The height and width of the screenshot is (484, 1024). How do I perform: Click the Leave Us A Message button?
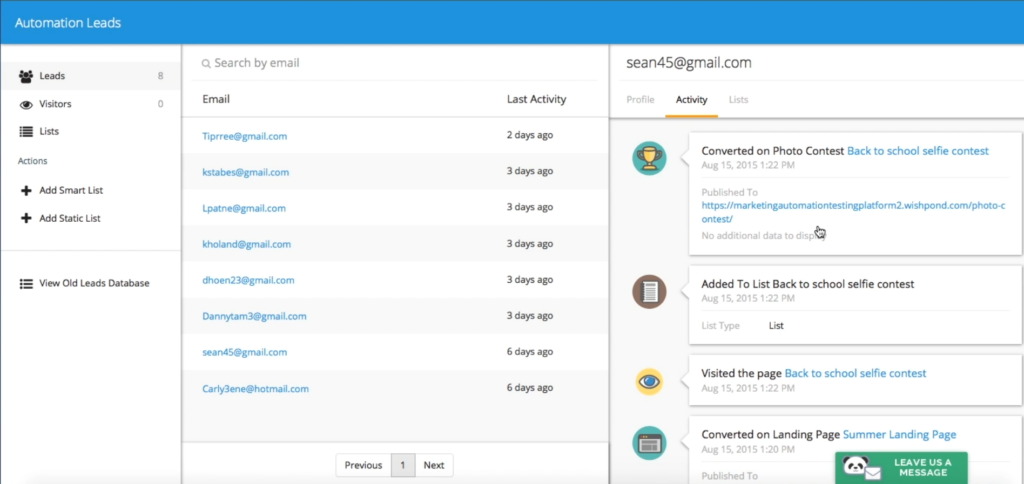click(x=901, y=468)
